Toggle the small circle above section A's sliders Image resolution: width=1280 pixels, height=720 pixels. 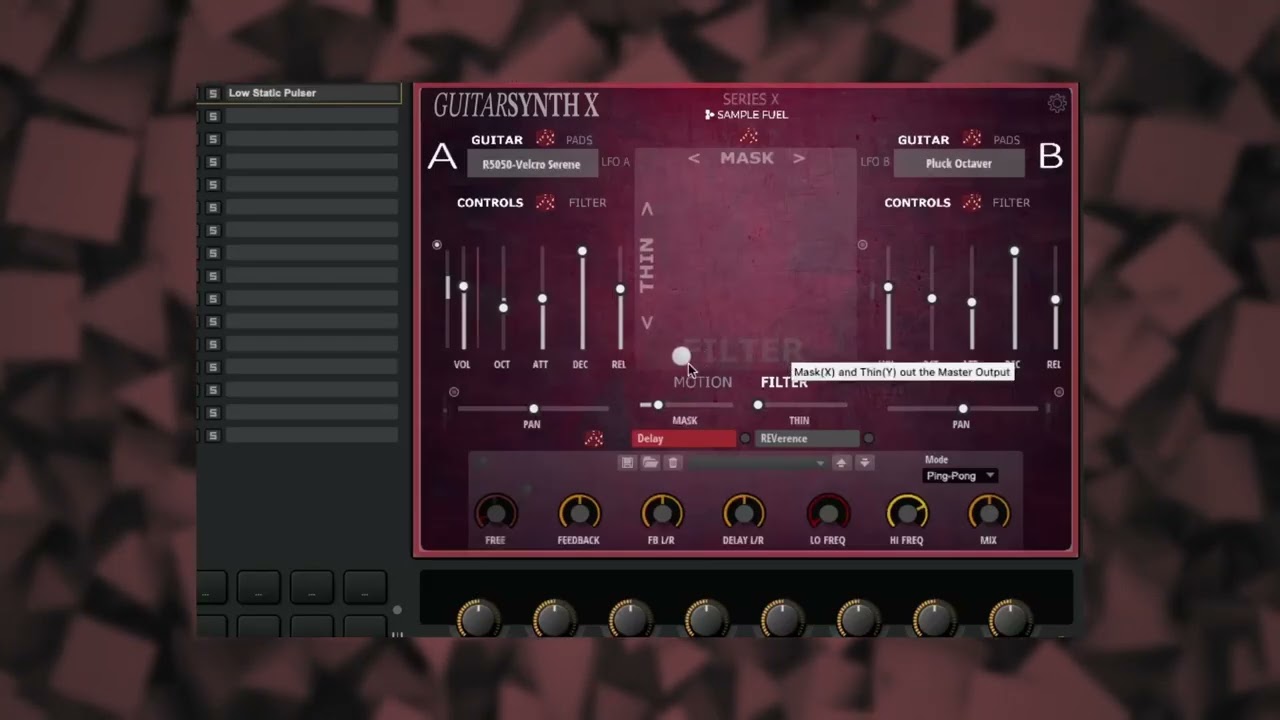pos(437,245)
